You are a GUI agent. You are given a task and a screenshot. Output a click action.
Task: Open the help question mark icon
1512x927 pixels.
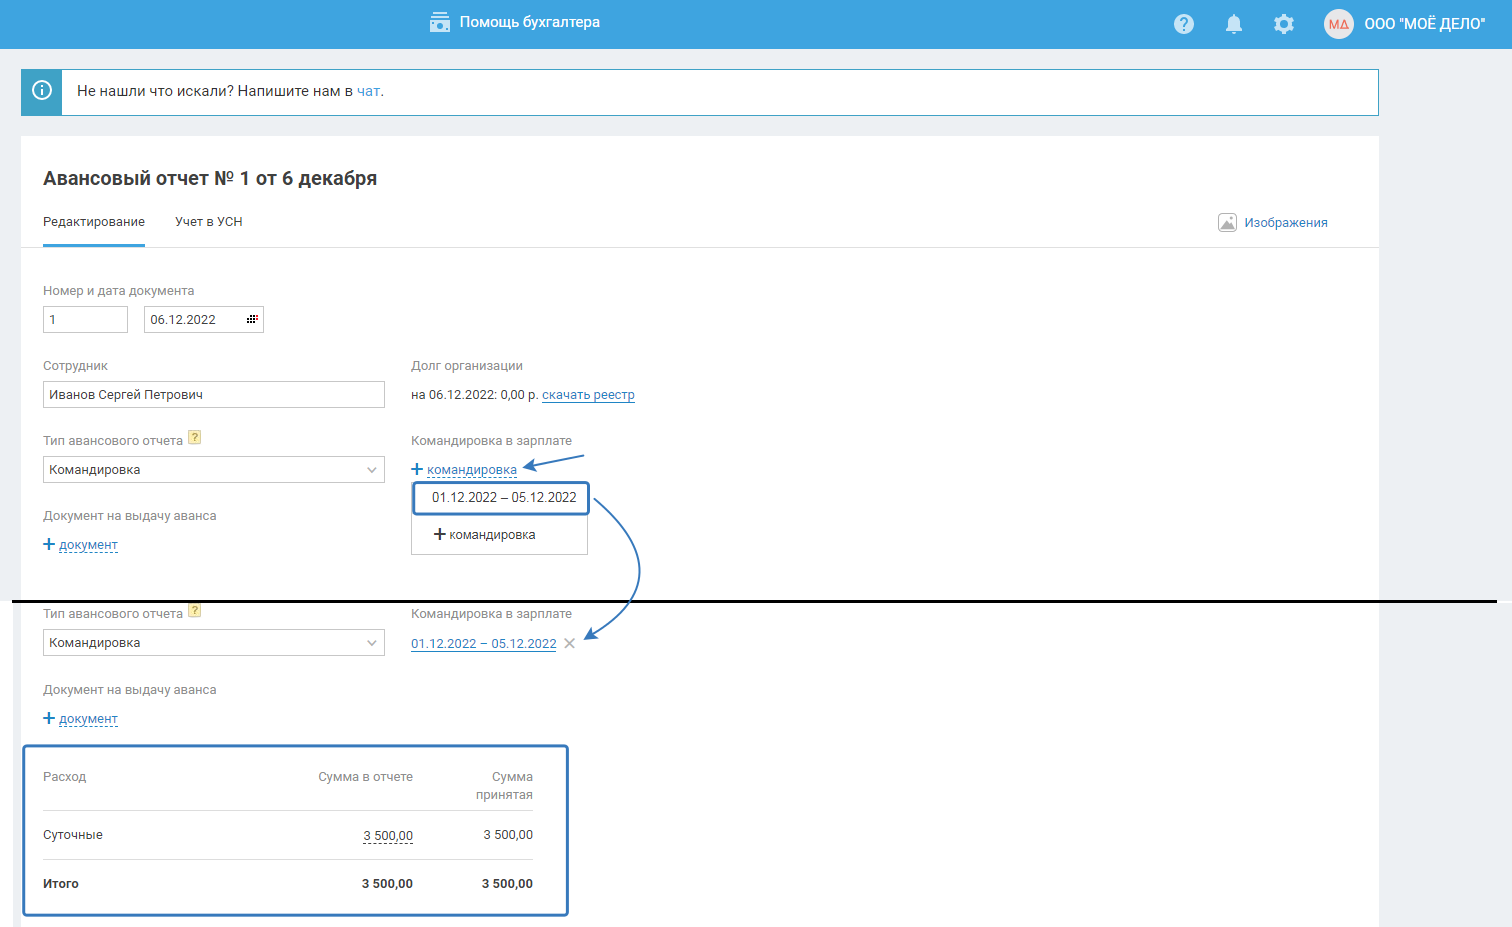coord(1184,24)
